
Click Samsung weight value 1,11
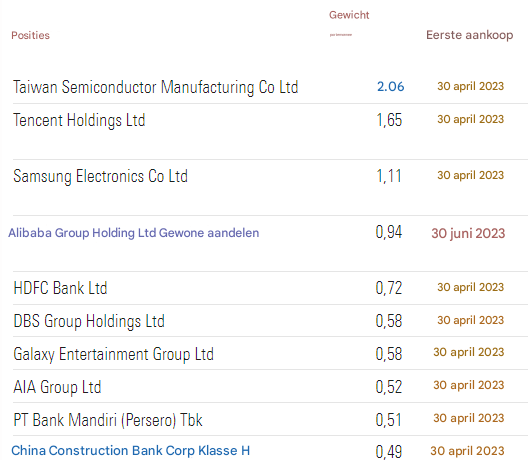tap(389, 176)
